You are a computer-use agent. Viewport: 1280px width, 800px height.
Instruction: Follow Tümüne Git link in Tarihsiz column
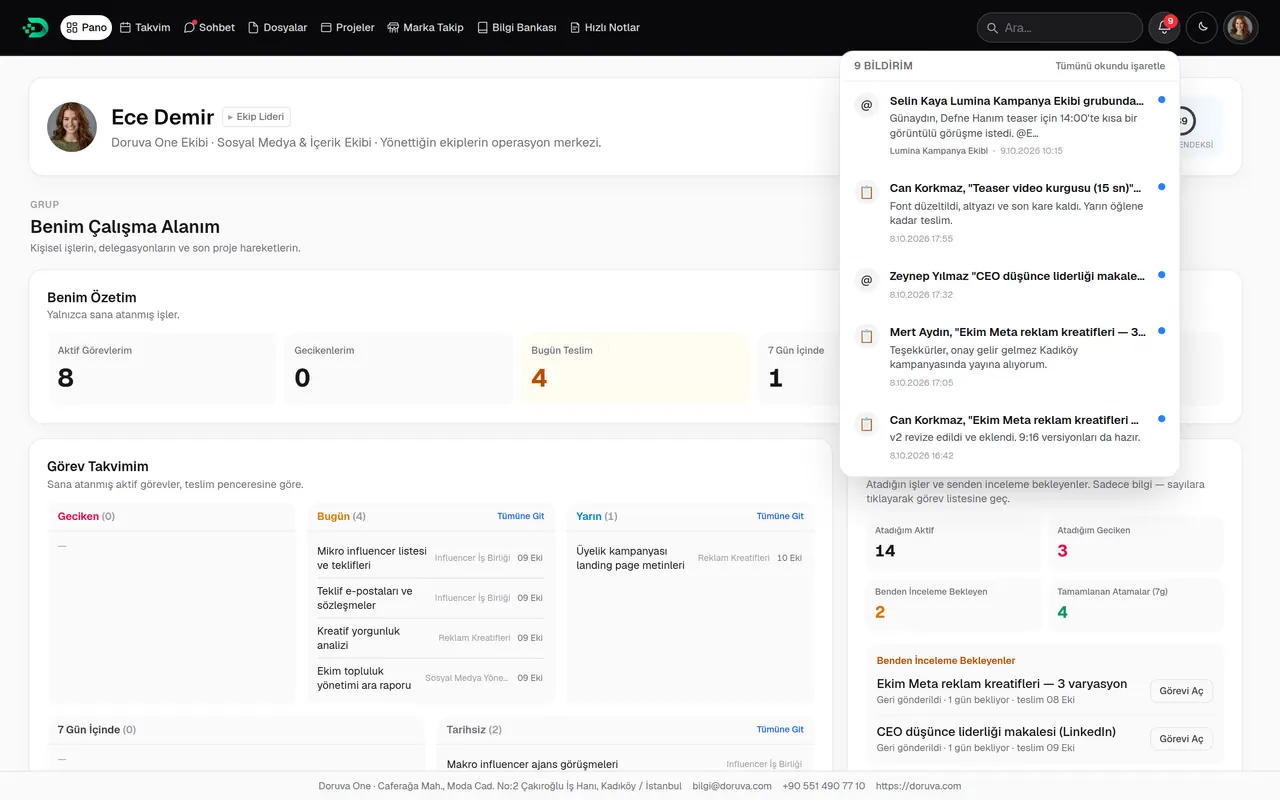point(780,730)
